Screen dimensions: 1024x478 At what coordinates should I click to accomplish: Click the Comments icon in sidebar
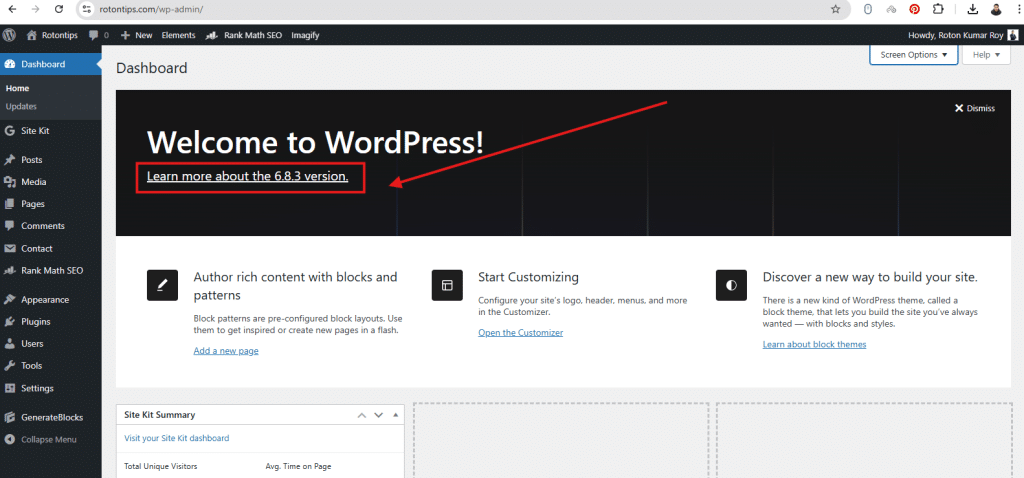coord(10,226)
